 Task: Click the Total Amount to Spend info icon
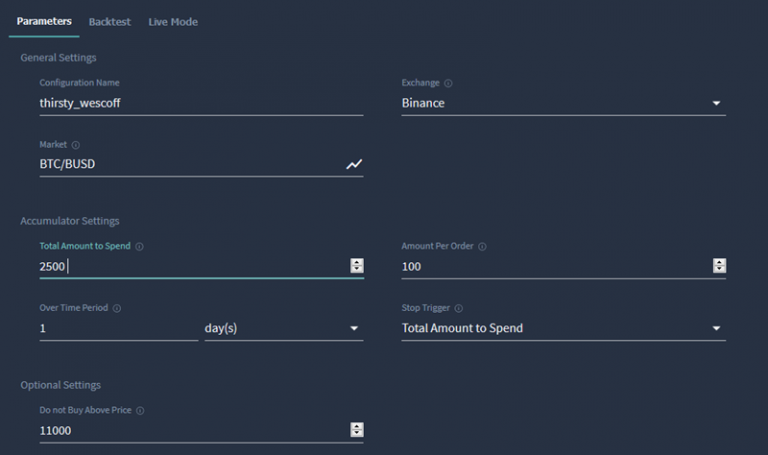pyautogui.click(x=140, y=246)
